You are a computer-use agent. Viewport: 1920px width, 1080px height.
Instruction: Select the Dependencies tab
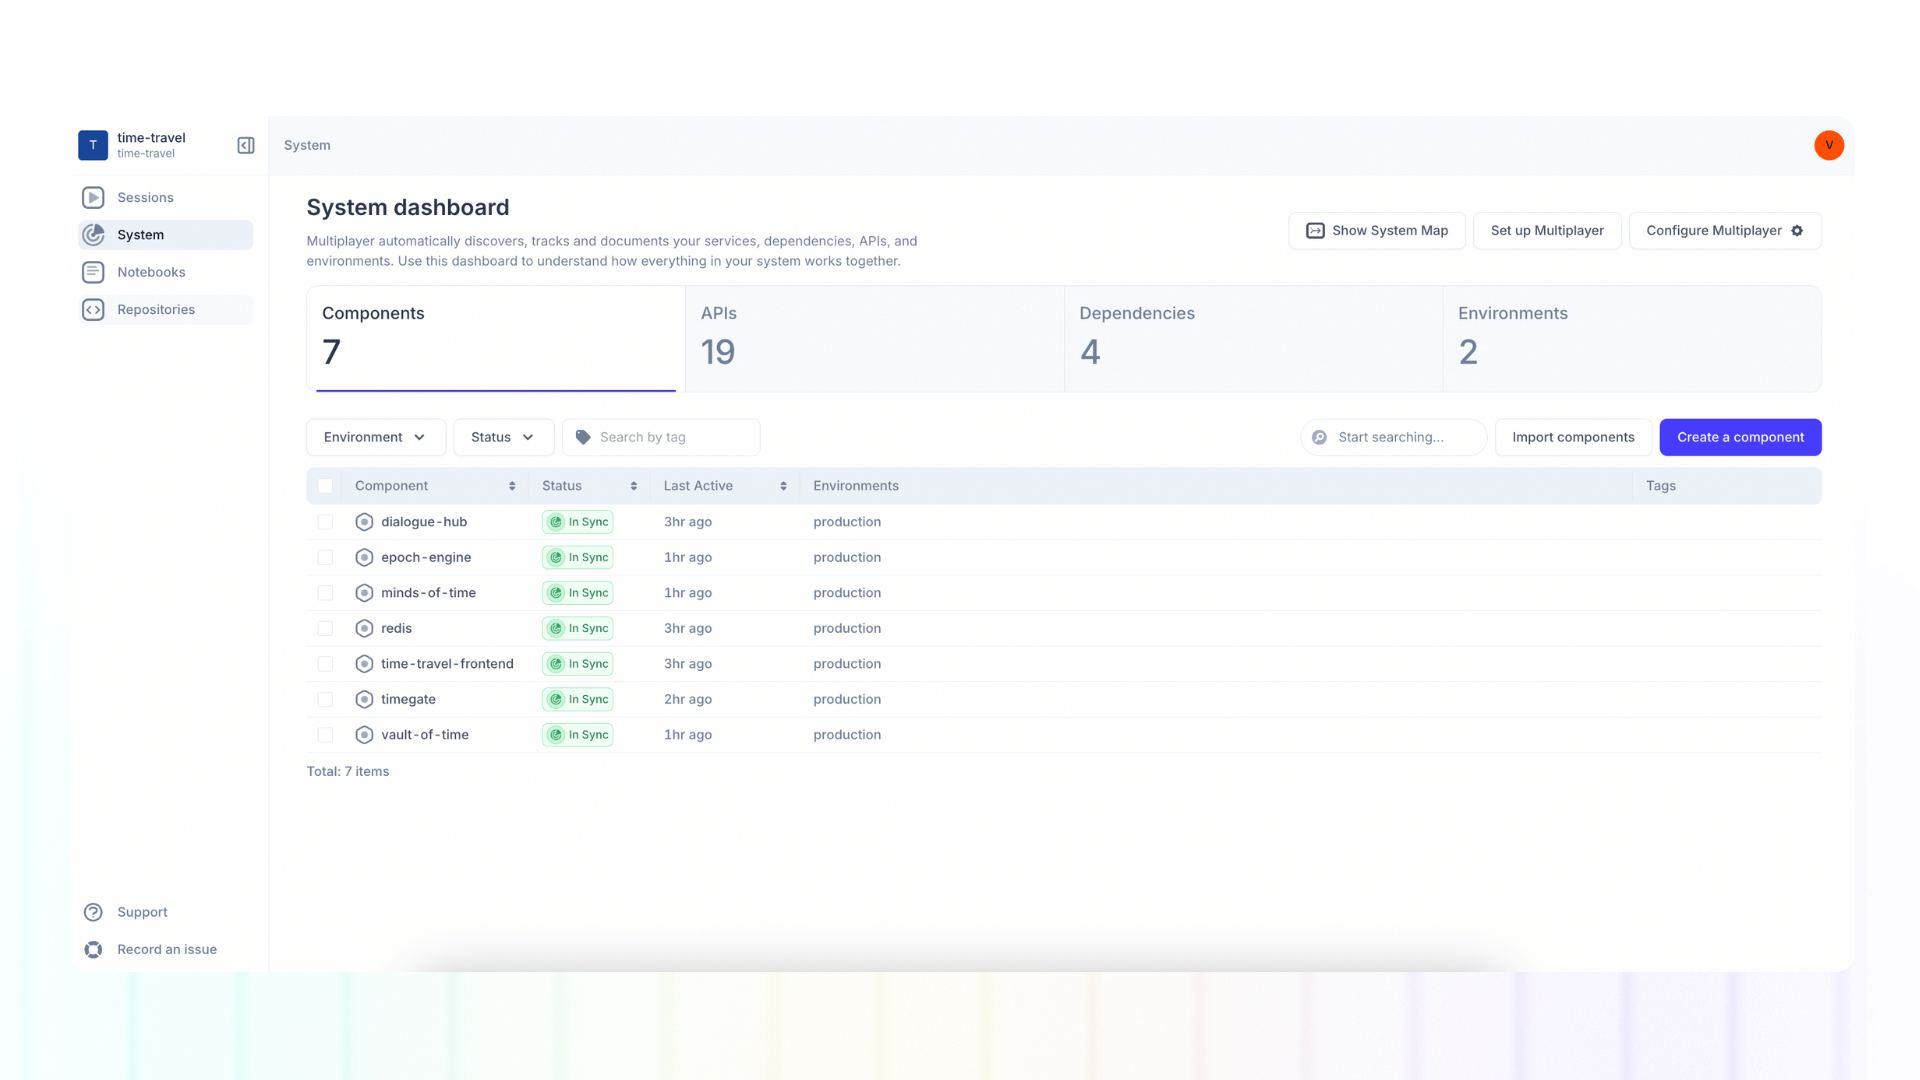point(1252,339)
